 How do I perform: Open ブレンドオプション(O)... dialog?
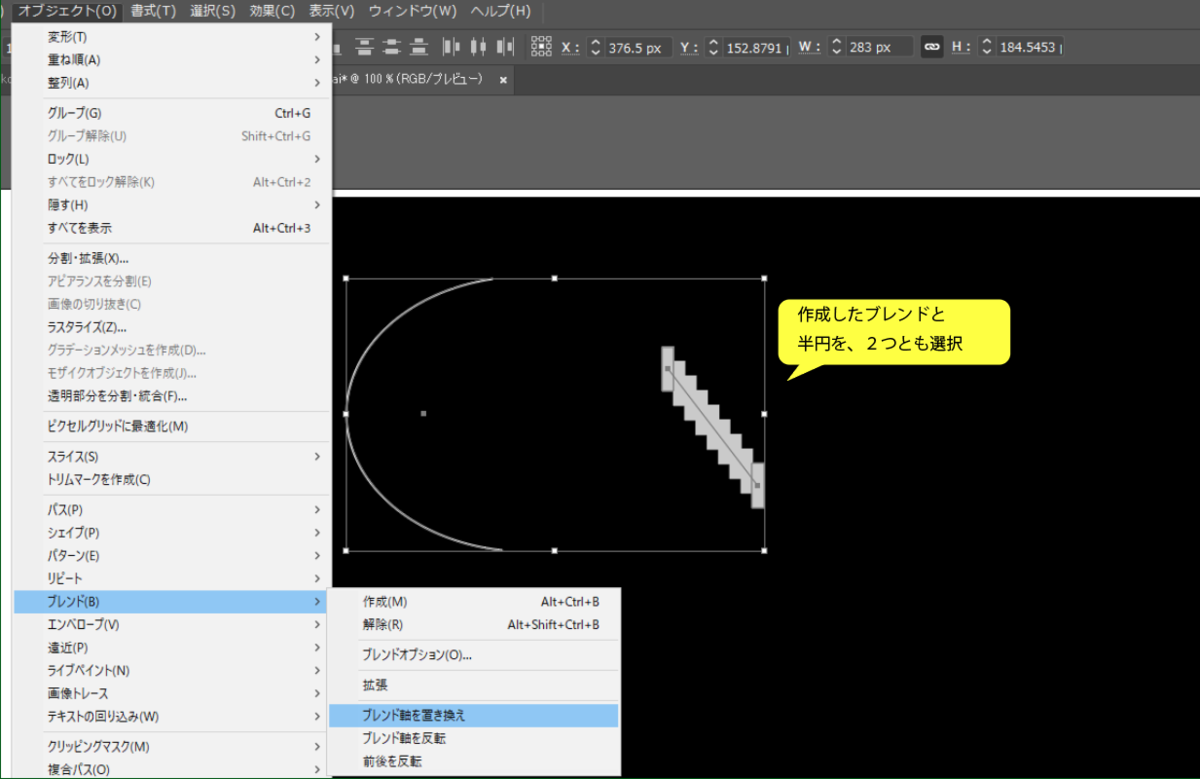pos(474,655)
